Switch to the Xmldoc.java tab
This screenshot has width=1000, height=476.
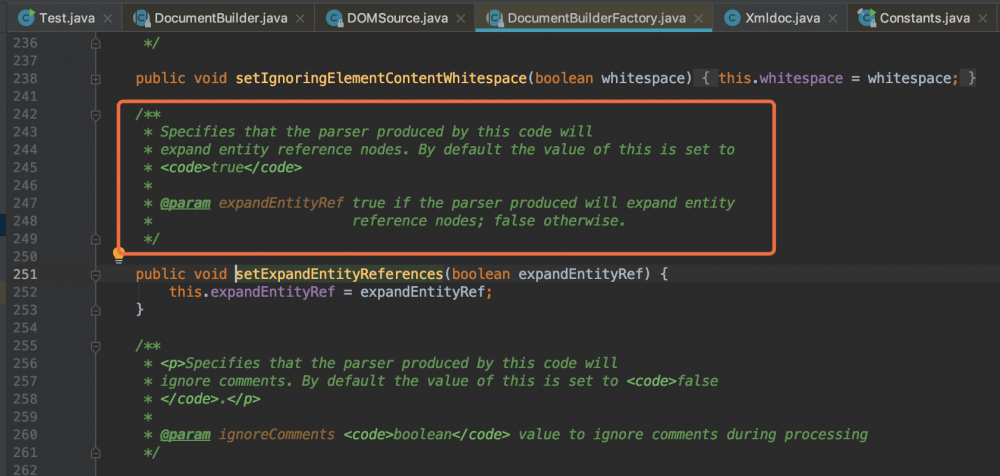coord(782,17)
